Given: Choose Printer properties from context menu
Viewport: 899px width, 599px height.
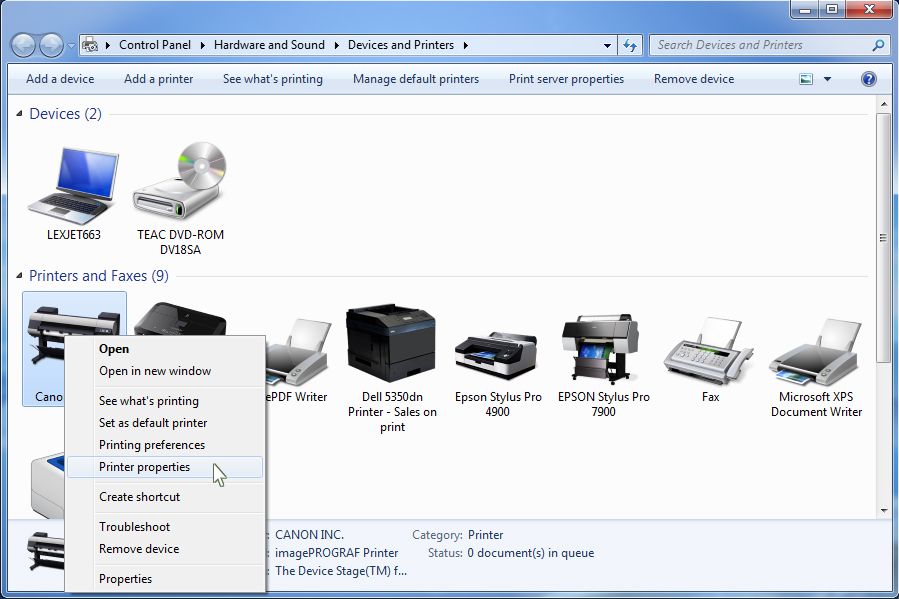Looking at the screenshot, I should (144, 467).
